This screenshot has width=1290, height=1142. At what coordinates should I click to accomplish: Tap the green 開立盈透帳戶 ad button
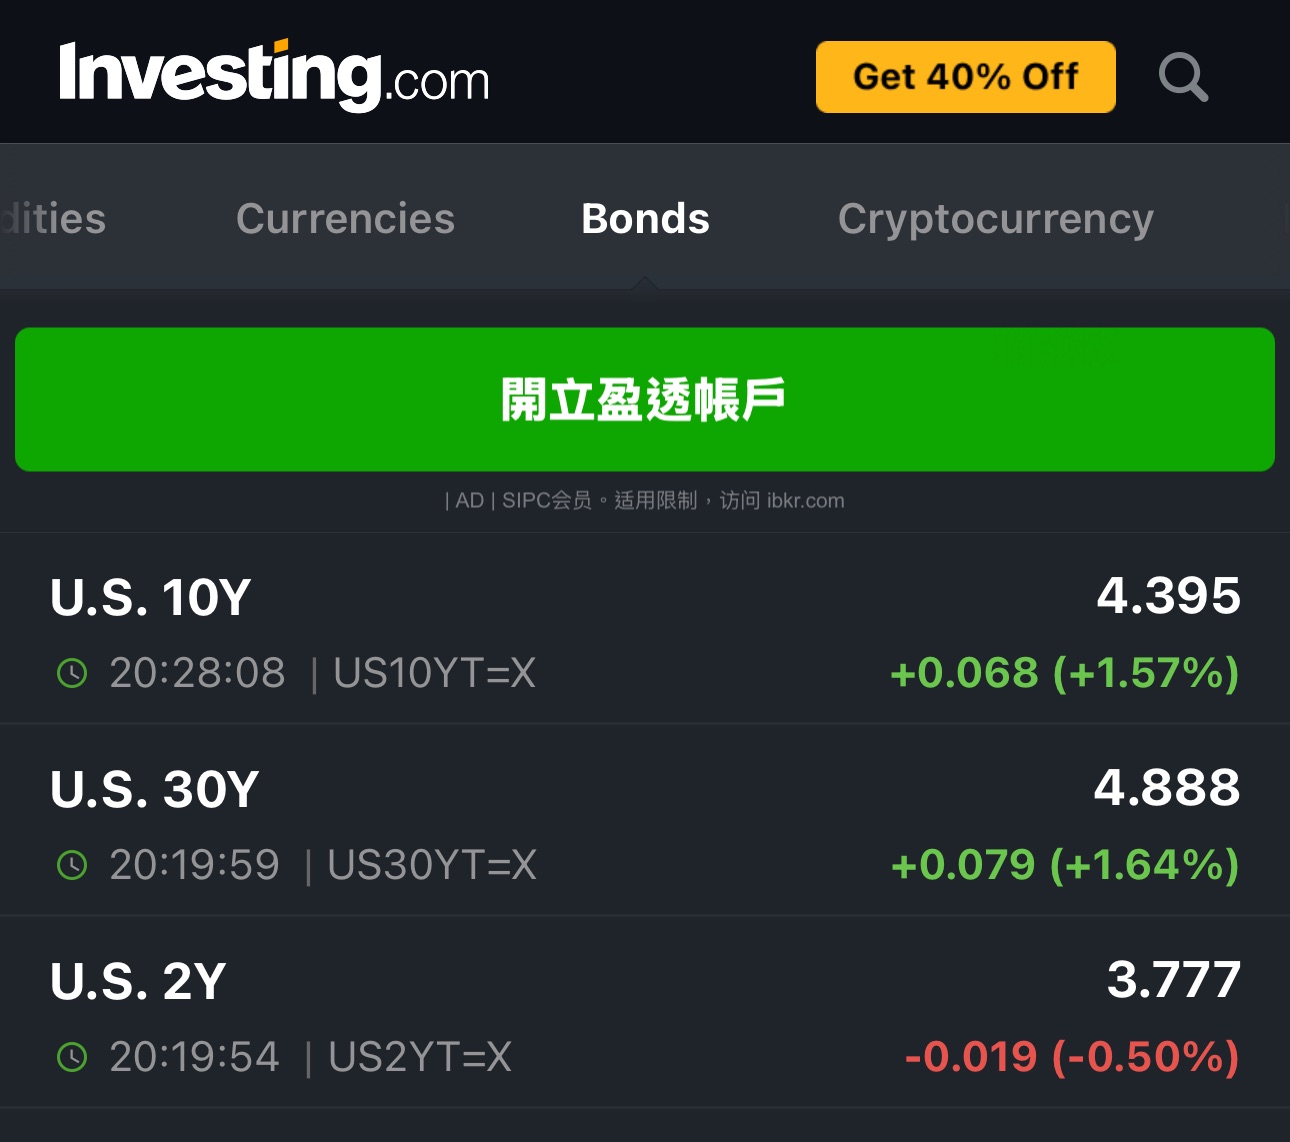645,399
